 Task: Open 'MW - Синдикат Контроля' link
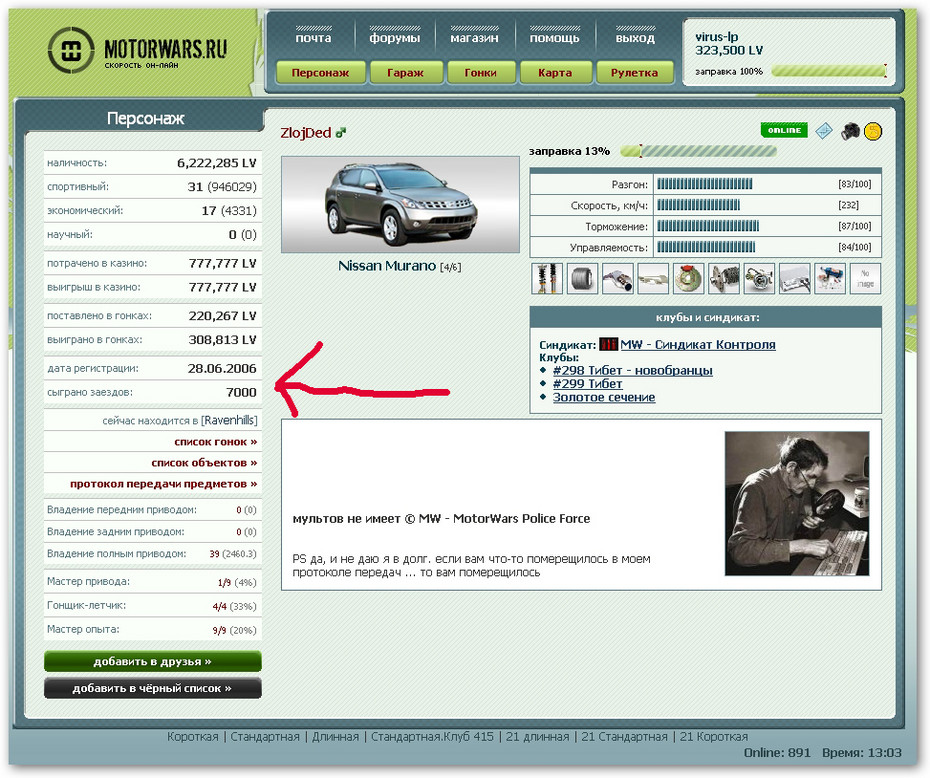[x=698, y=345]
